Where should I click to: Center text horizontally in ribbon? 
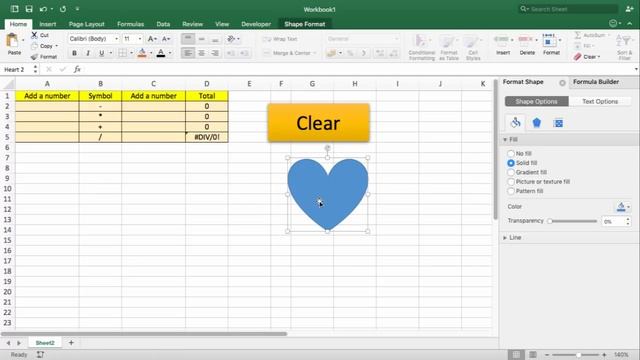pyautogui.click(x=201, y=53)
